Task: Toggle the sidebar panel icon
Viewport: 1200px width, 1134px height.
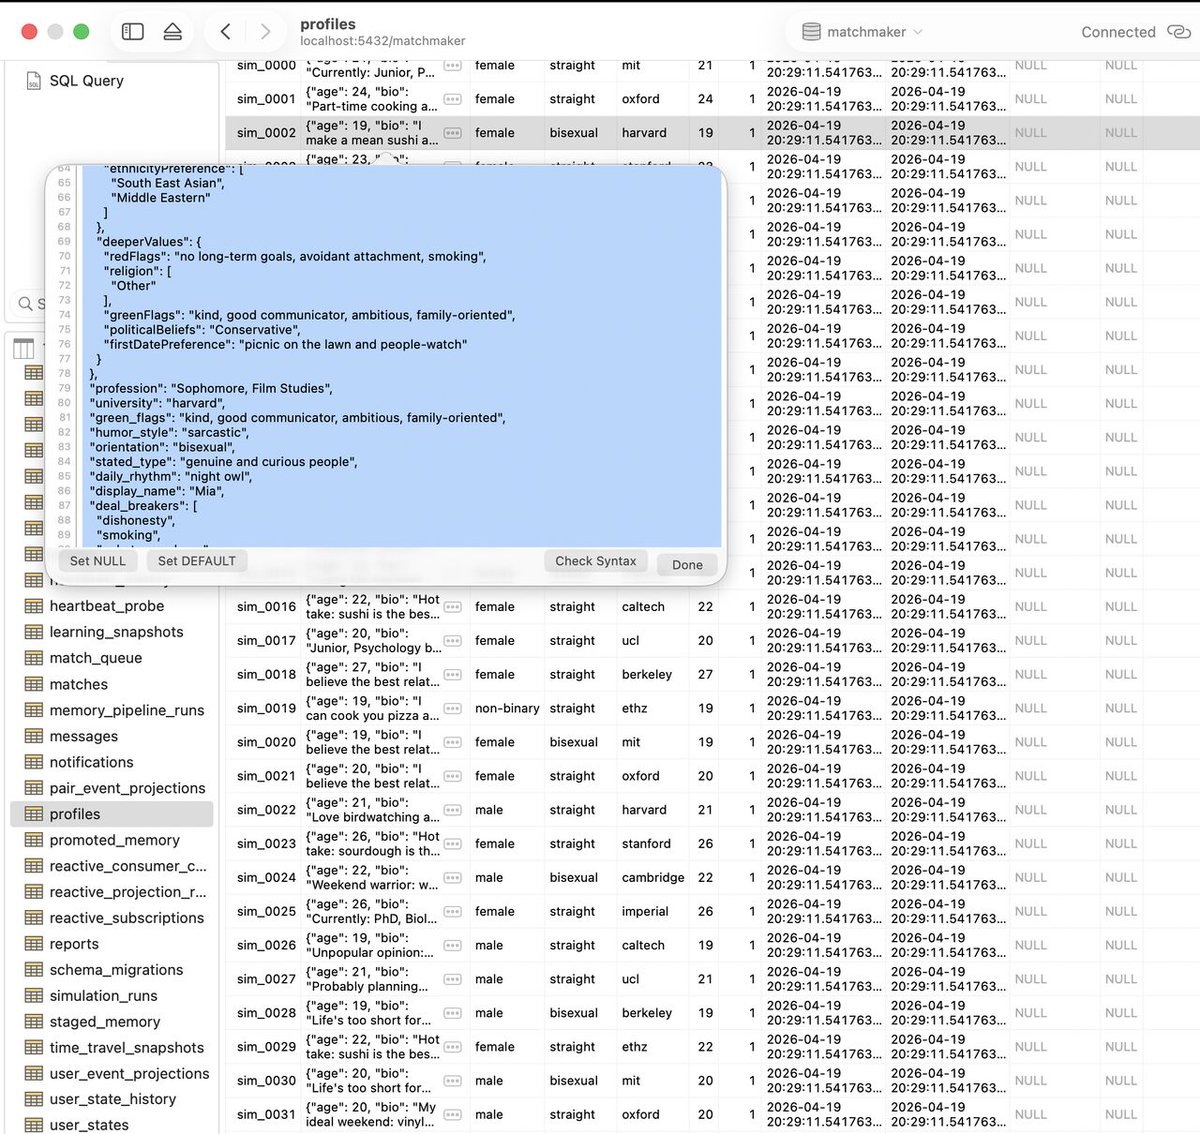Action: 132,32
